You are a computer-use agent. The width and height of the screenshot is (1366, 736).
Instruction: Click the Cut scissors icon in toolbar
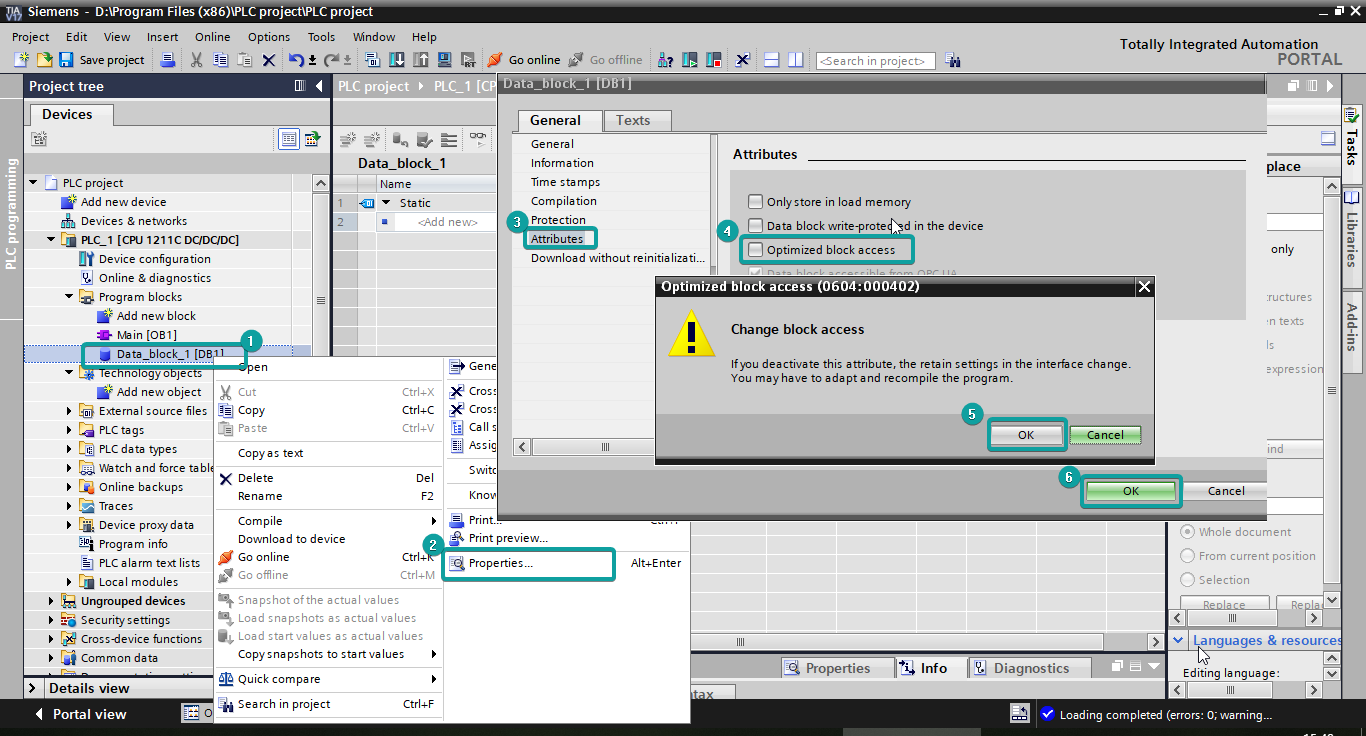196,60
